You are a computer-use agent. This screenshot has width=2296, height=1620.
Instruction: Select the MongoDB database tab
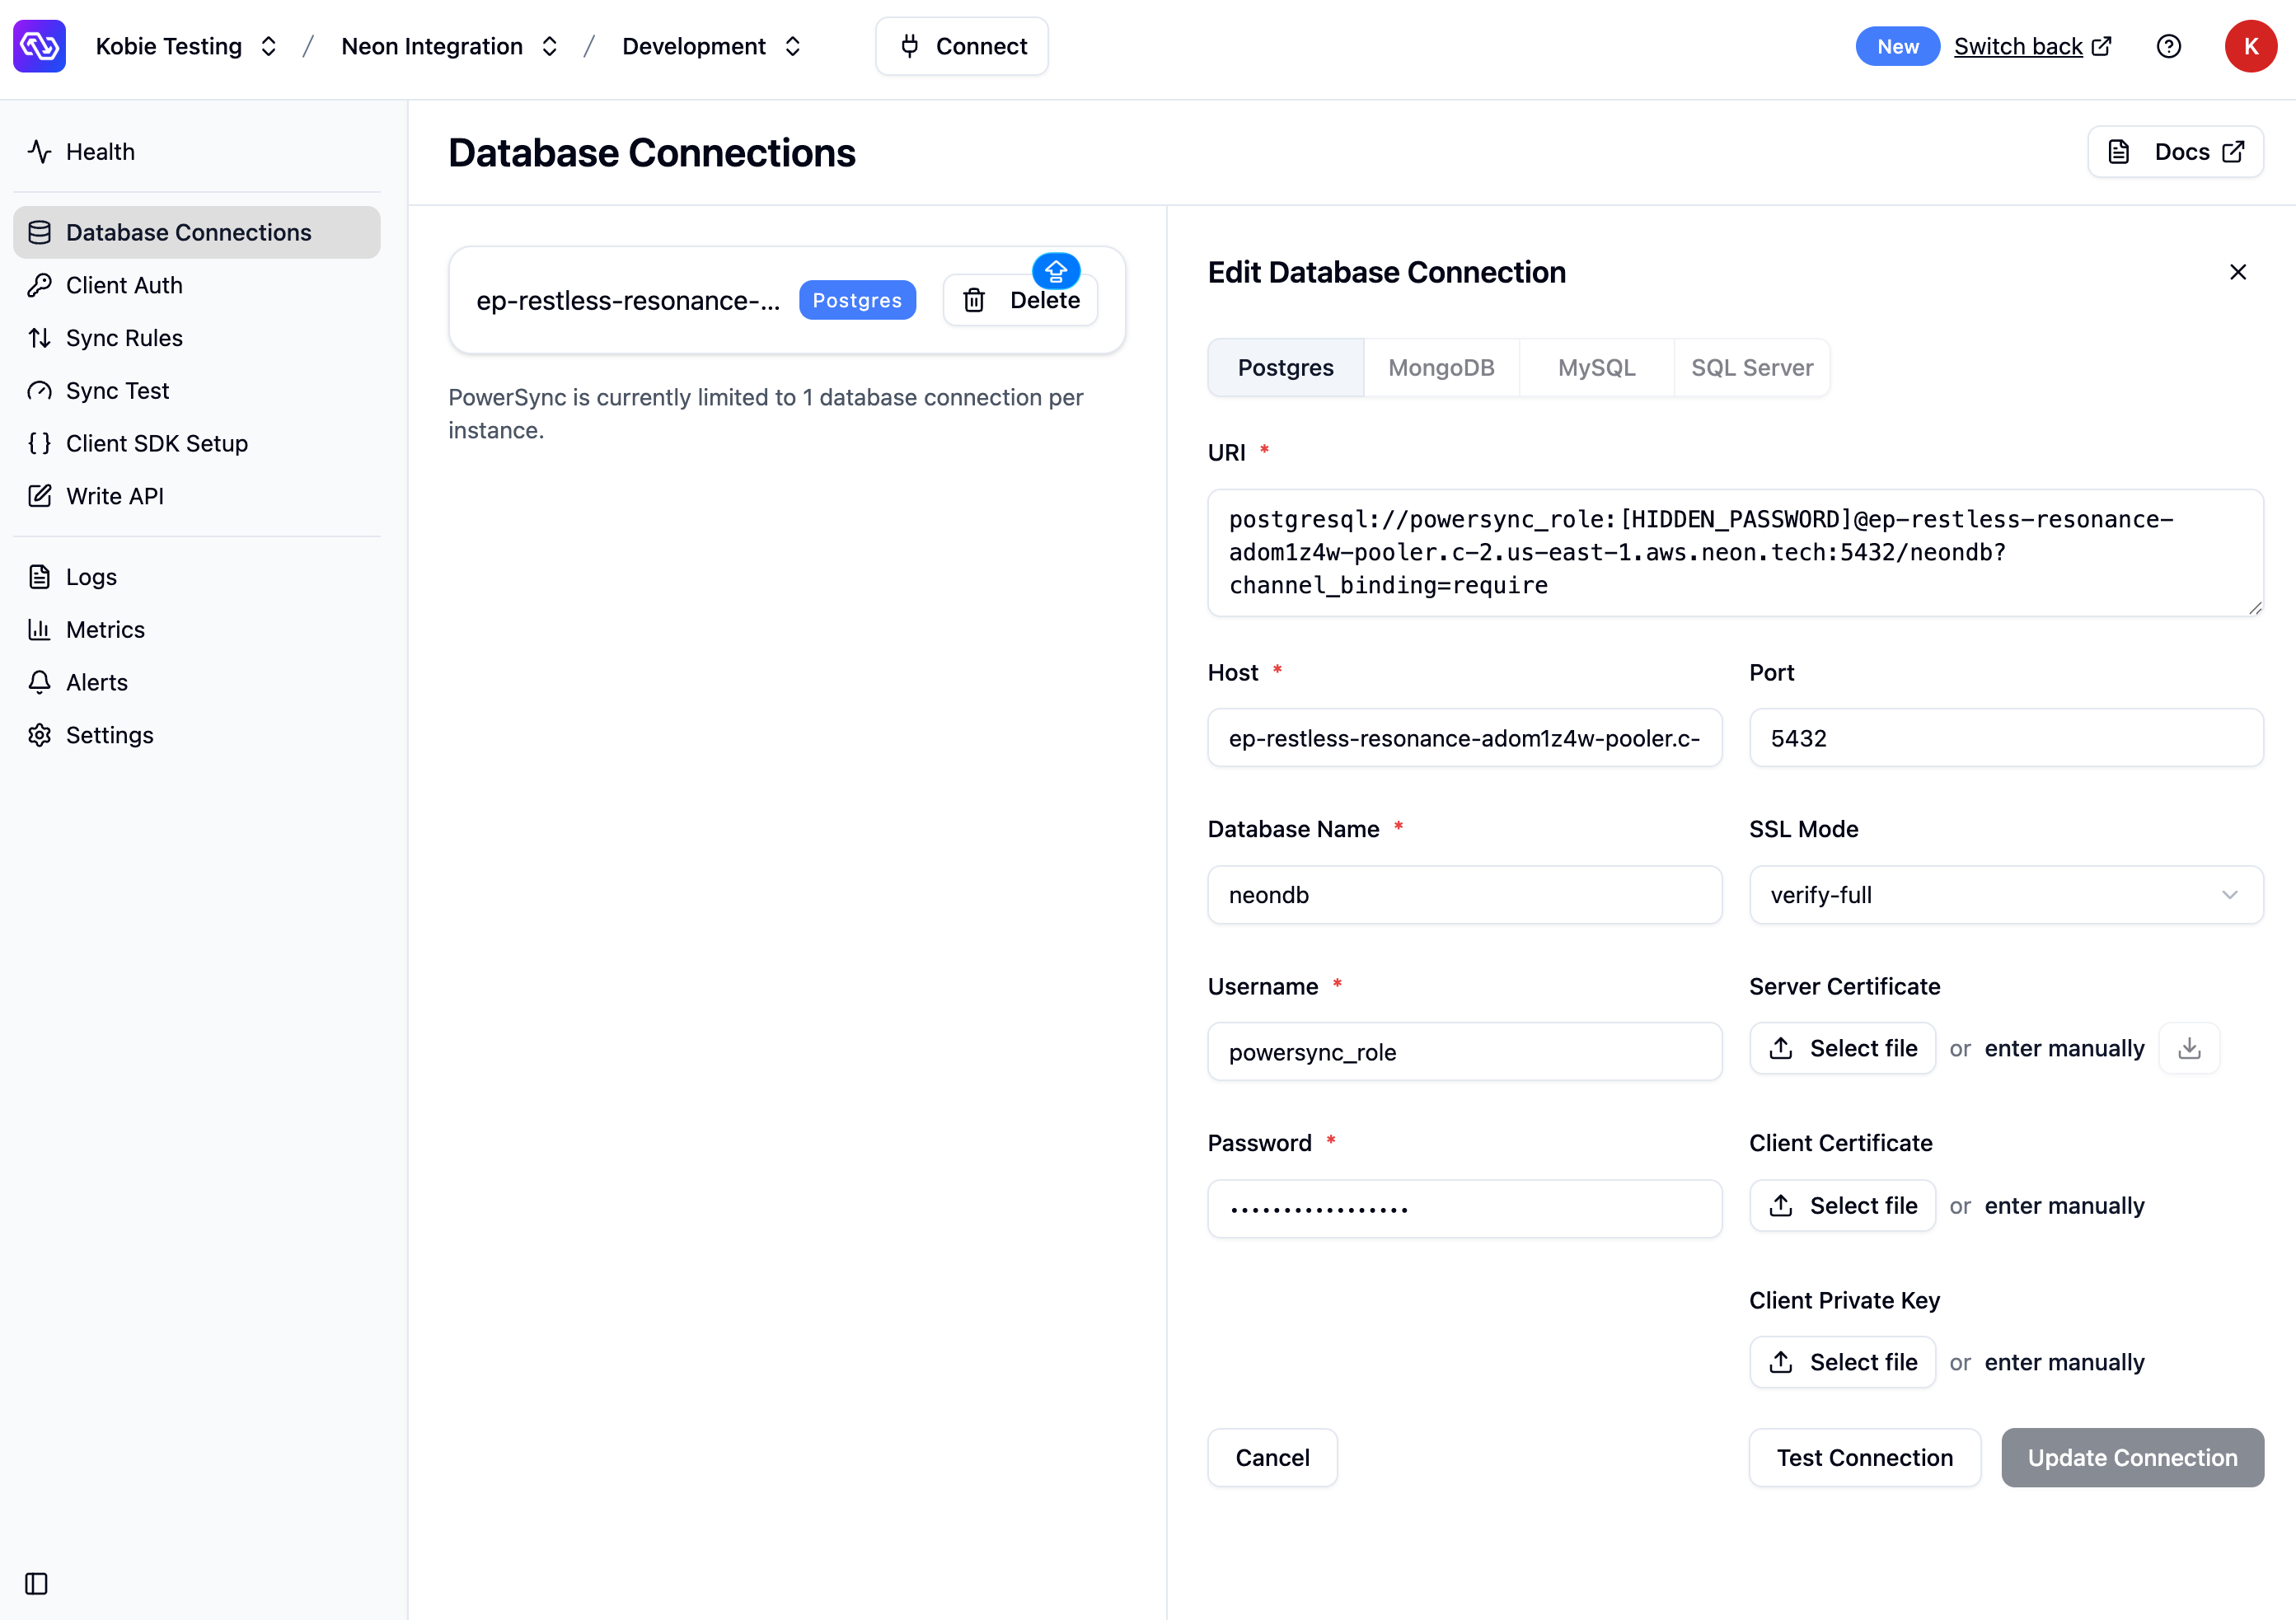pyautogui.click(x=1441, y=367)
